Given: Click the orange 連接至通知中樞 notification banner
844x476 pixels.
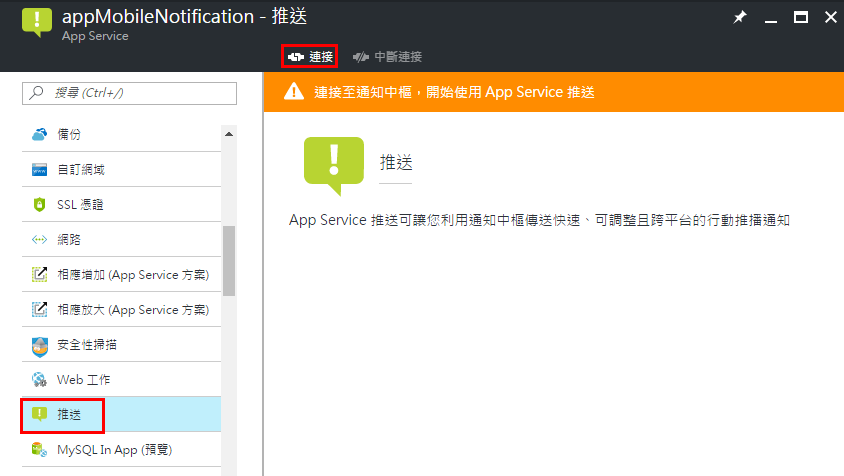Looking at the screenshot, I should [554, 92].
